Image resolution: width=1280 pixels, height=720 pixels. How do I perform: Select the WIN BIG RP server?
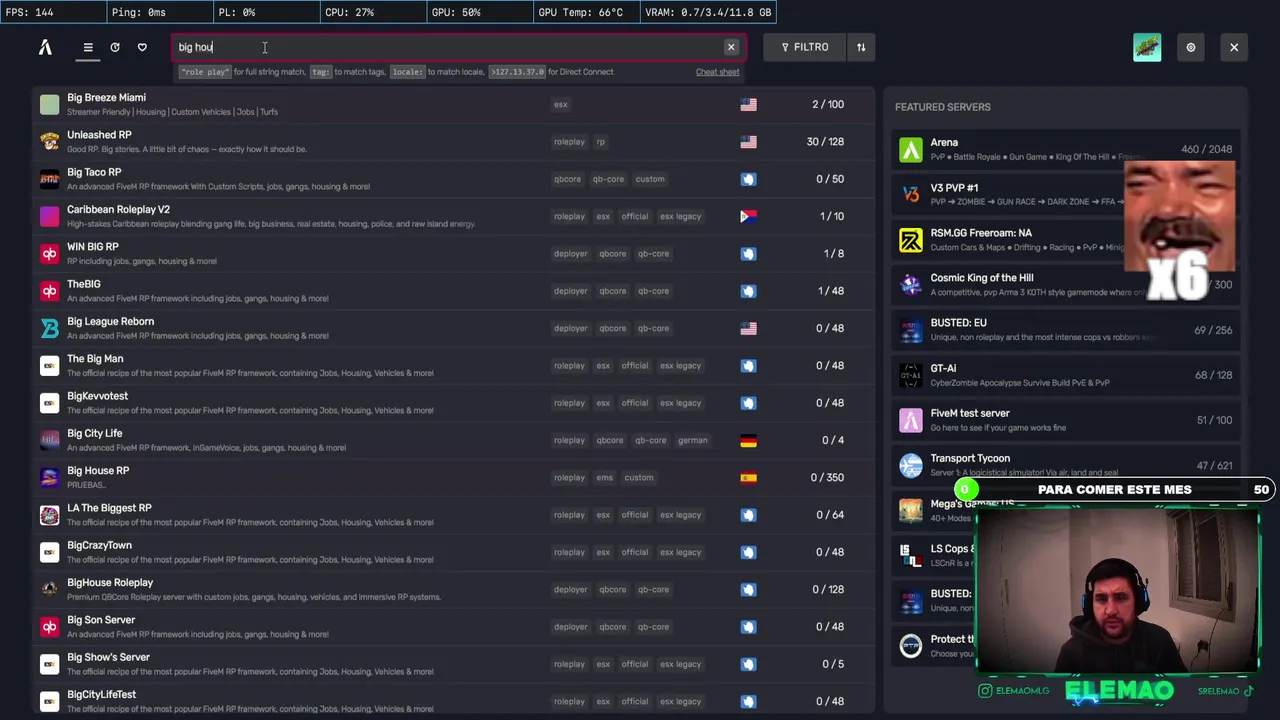453,253
